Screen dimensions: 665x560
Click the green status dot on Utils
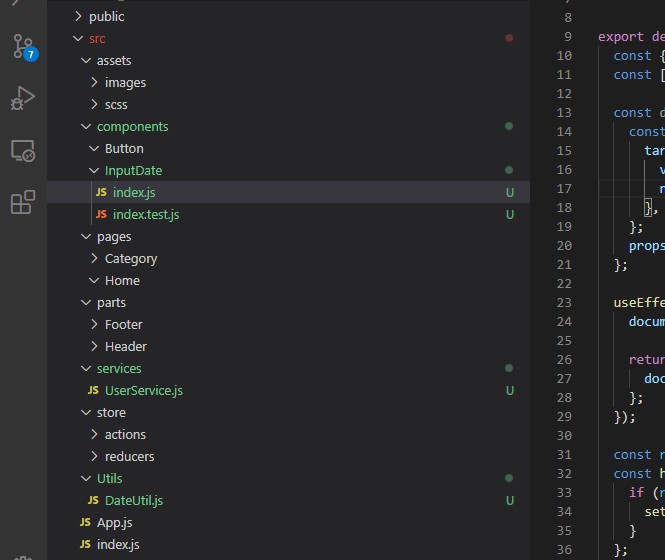pos(509,478)
